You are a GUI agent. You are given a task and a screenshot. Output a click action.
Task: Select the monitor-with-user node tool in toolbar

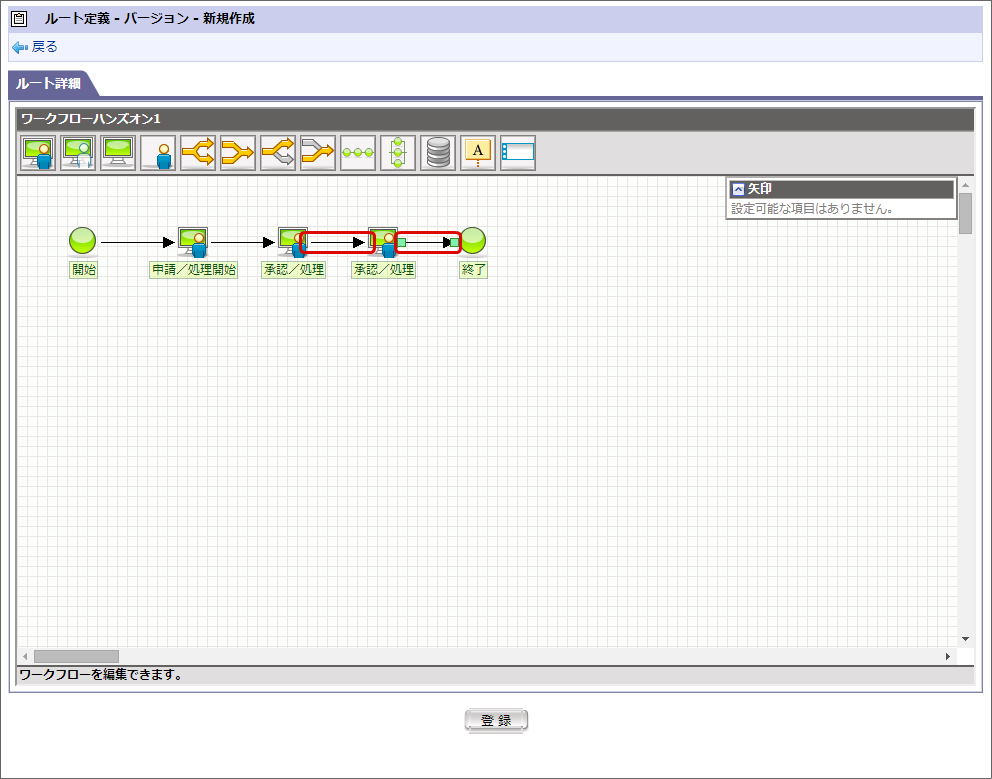click(38, 153)
